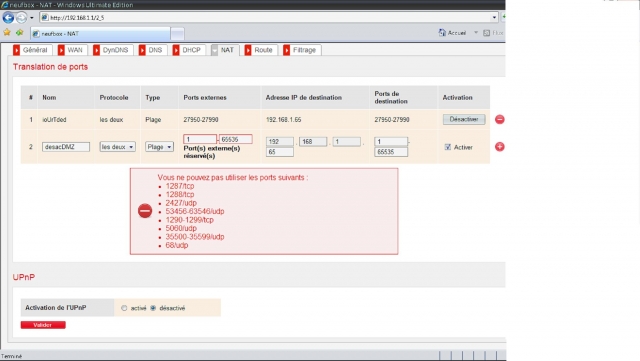
Task: Click external port end field 65535
Action: [236, 139]
